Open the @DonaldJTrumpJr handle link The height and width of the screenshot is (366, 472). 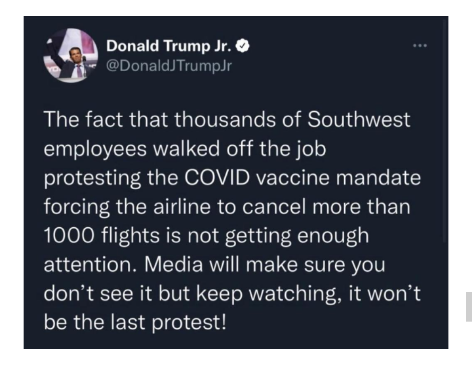coord(169,66)
